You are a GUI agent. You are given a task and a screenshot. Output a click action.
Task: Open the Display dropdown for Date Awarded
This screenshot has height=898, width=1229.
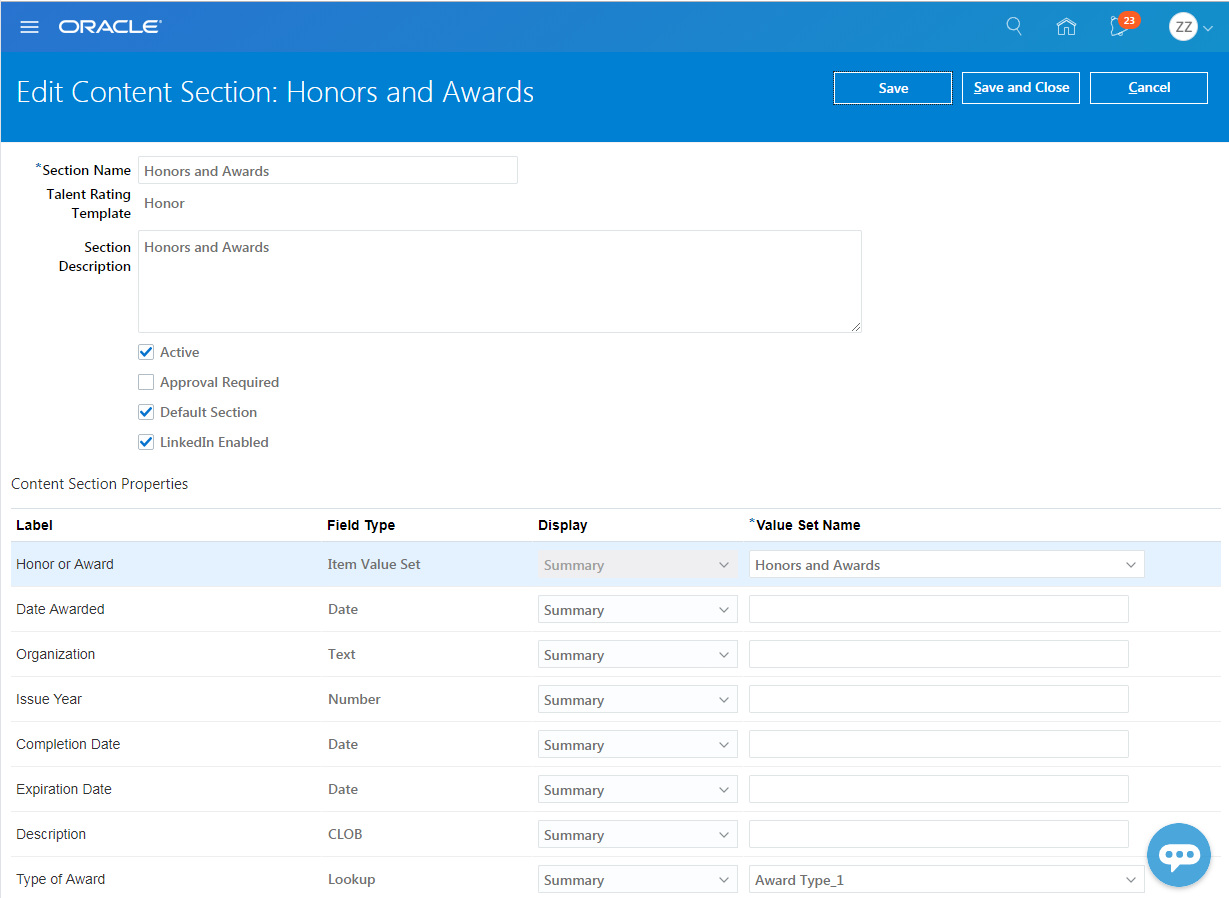(x=724, y=609)
